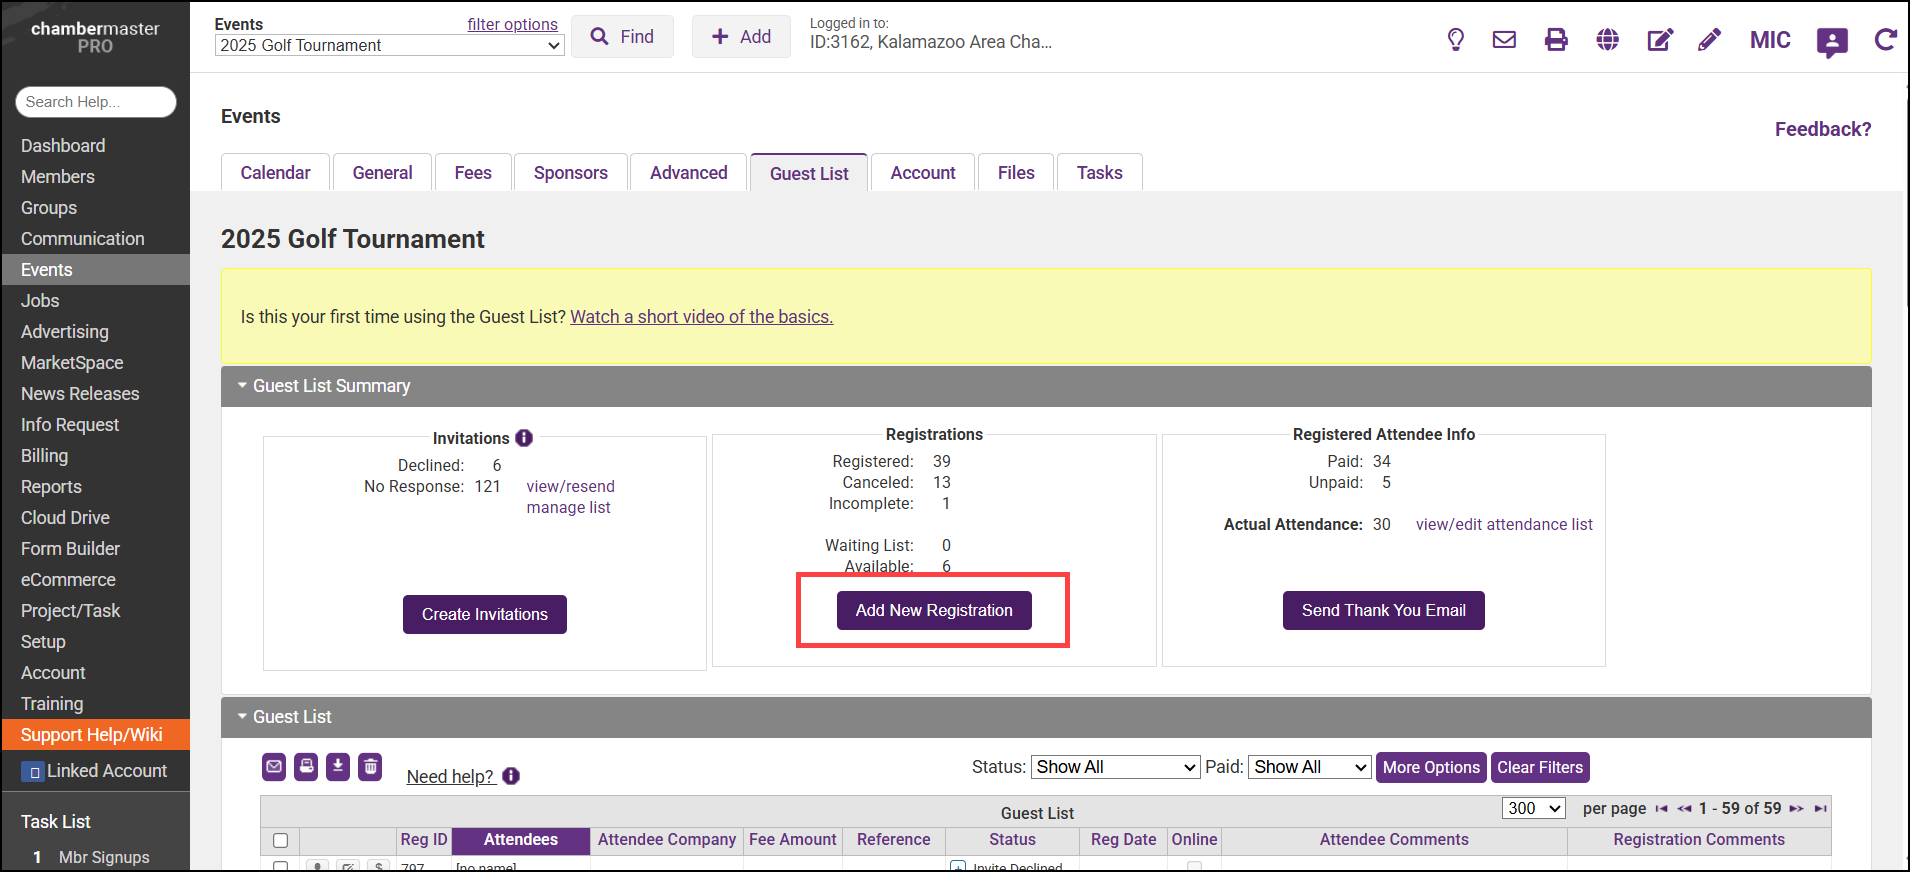Click the guest list download icon
The image size is (1910, 872).
click(x=338, y=767)
